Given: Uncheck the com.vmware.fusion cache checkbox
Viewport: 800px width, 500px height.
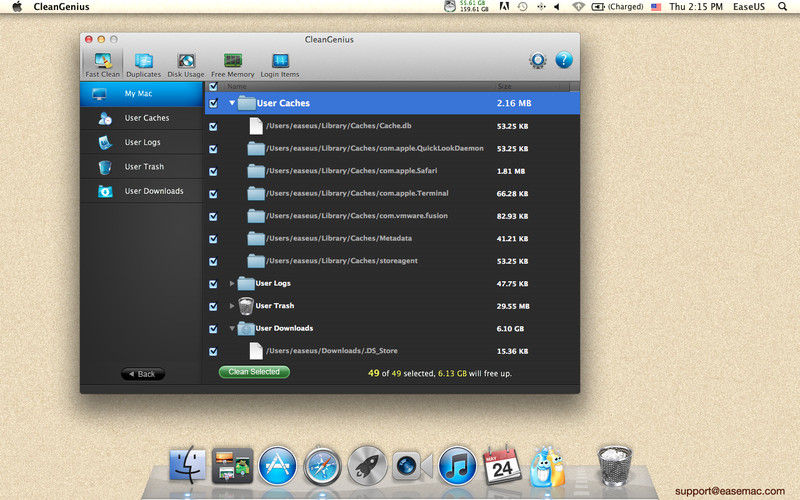Looking at the screenshot, I should pyautogui.click(x=213, y=216).
